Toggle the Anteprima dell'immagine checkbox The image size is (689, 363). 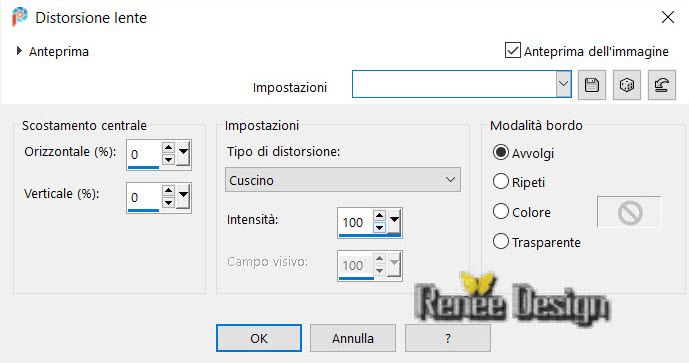pyautogui.click(x=513, y=51)
